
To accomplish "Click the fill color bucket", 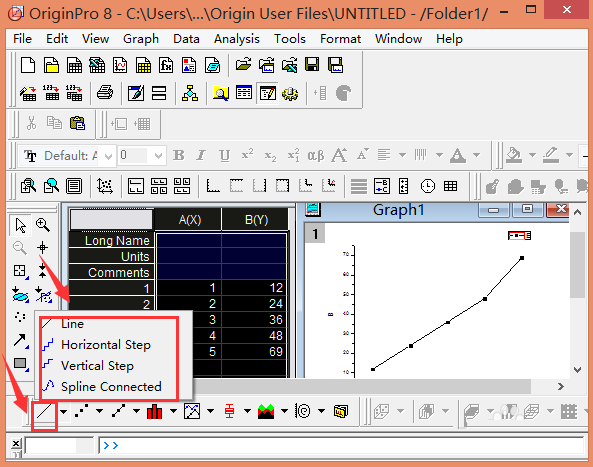I will click(x=514, y=155).
